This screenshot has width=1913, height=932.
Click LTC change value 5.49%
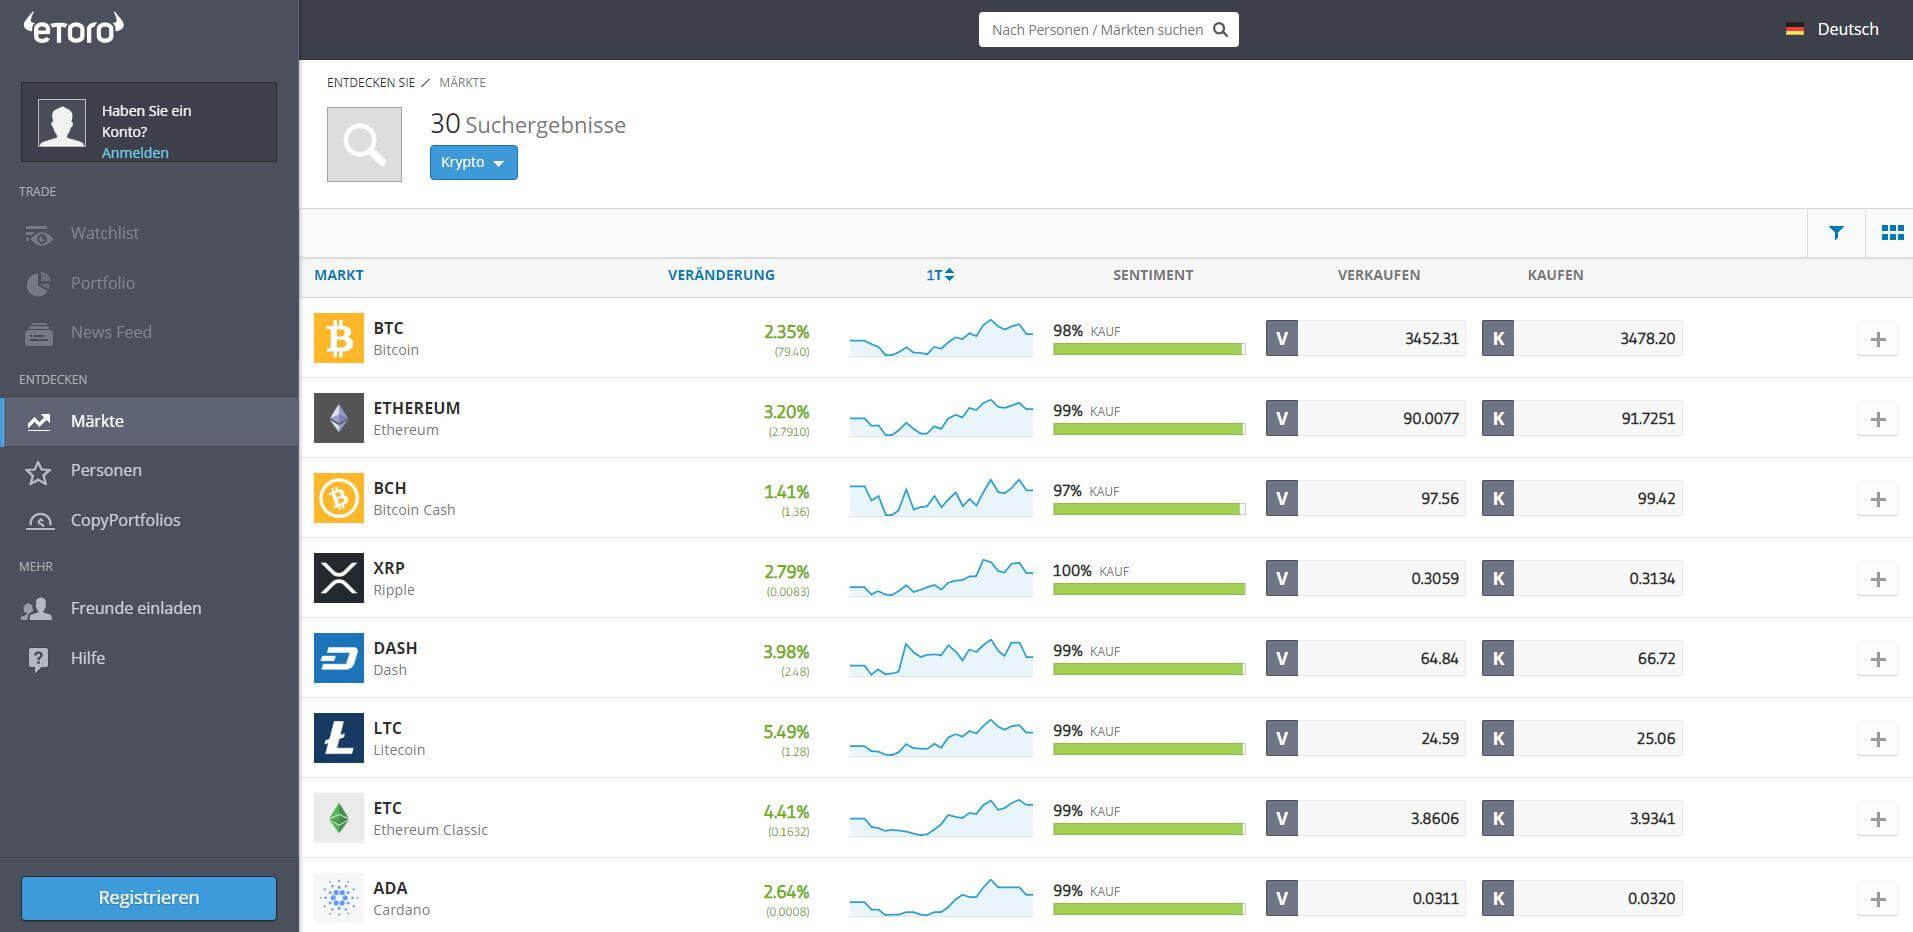(786, 732)
